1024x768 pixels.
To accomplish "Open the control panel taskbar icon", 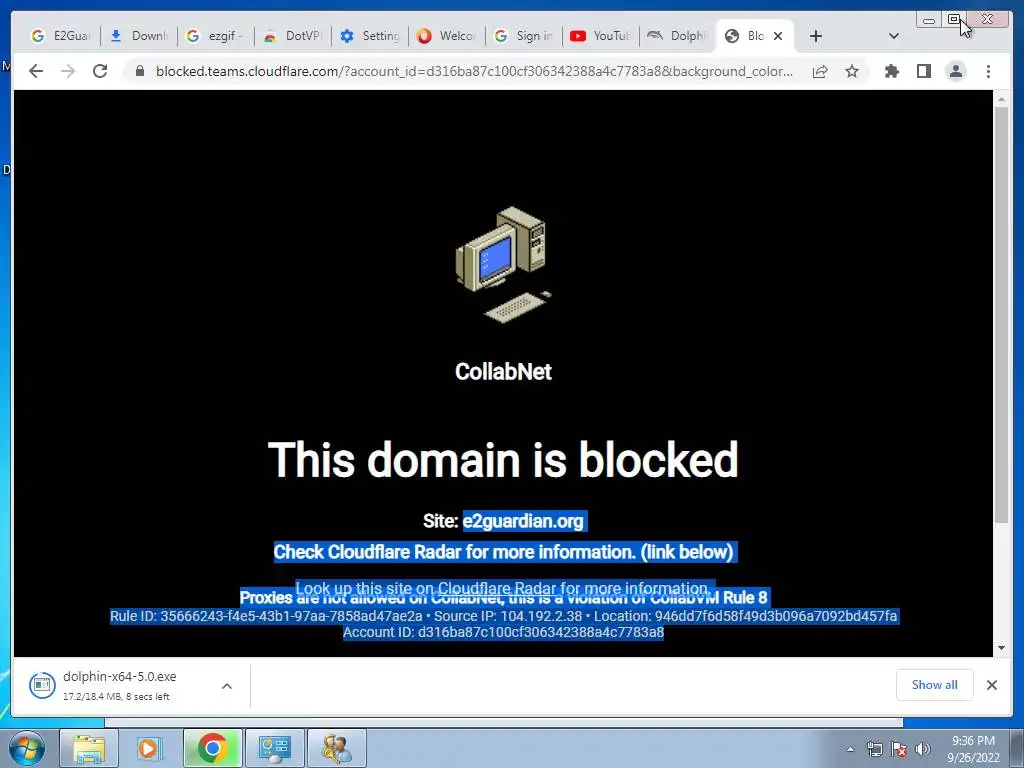I will [x=274, y=748].
